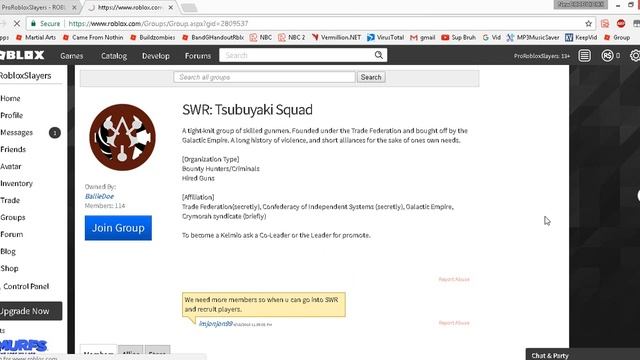Open Trade in sidebar

(x=10, y=200)
